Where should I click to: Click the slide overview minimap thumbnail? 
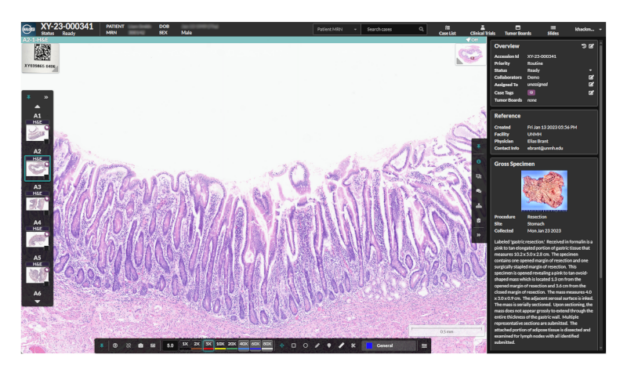(x=470, y=54)
